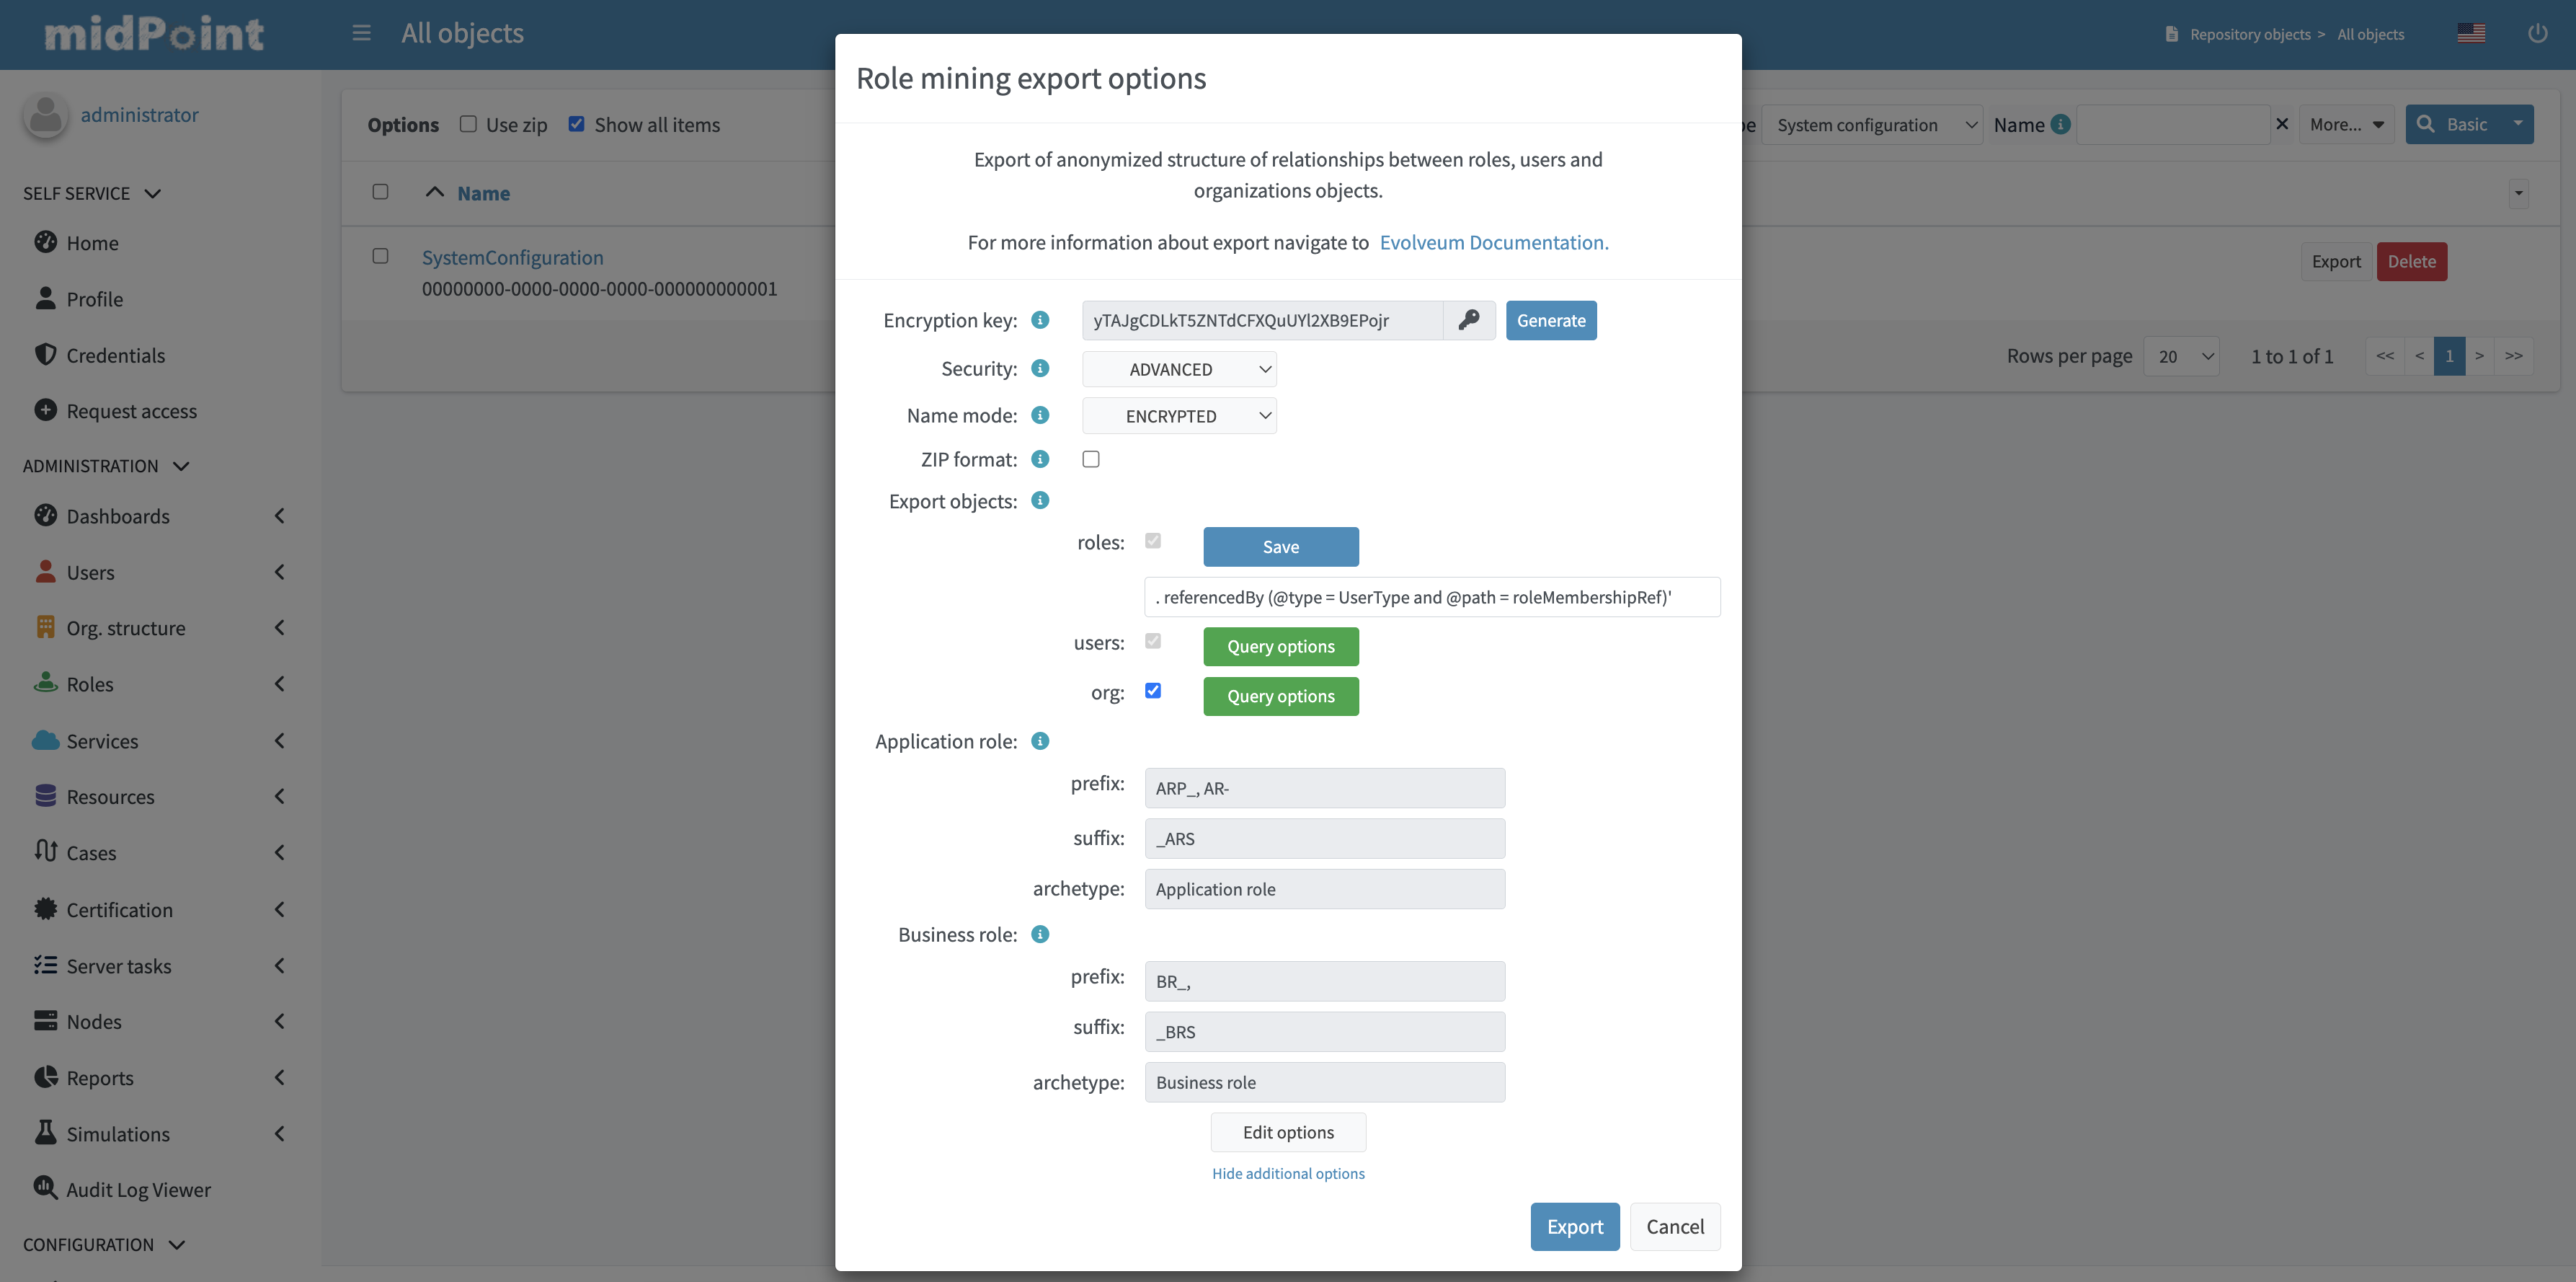Click Hide additional options link
Screen dimensions: 2576x1282
pos(1288,1173)
